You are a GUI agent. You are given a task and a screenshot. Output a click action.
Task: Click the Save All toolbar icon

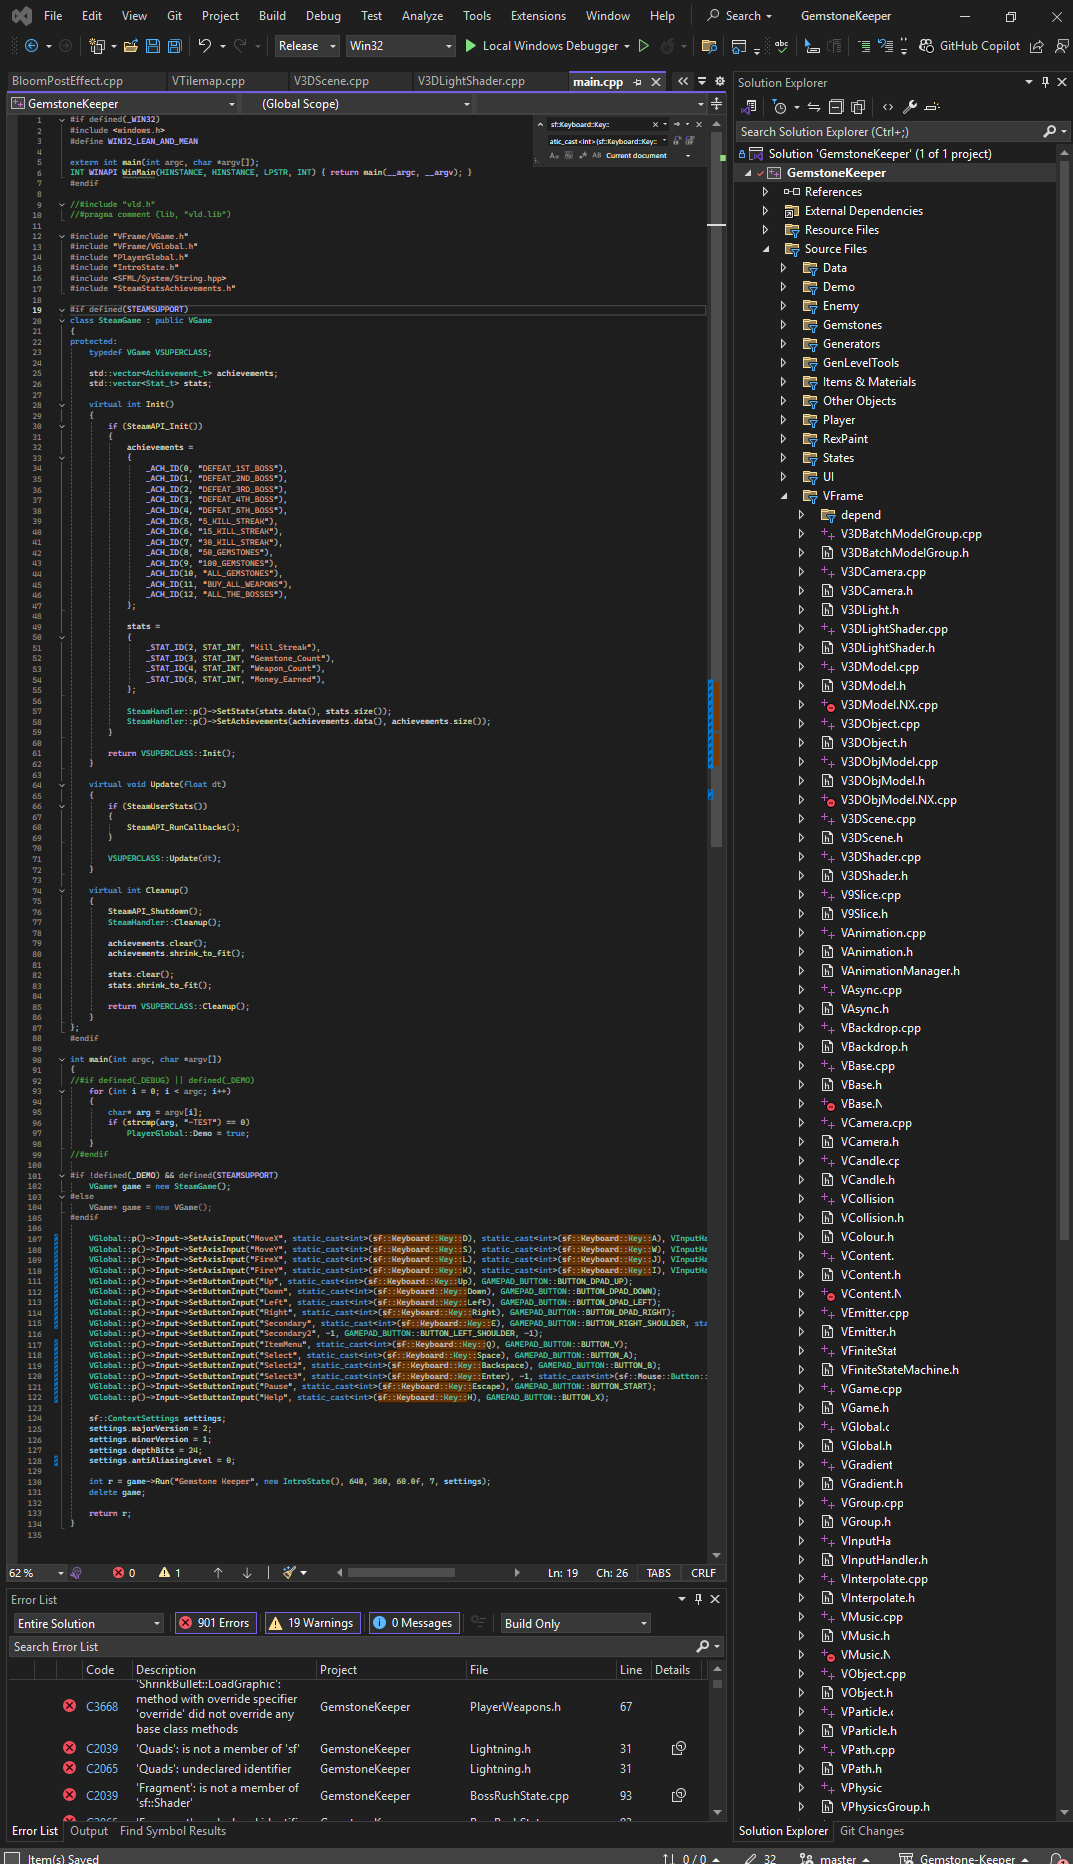(174, 46)
